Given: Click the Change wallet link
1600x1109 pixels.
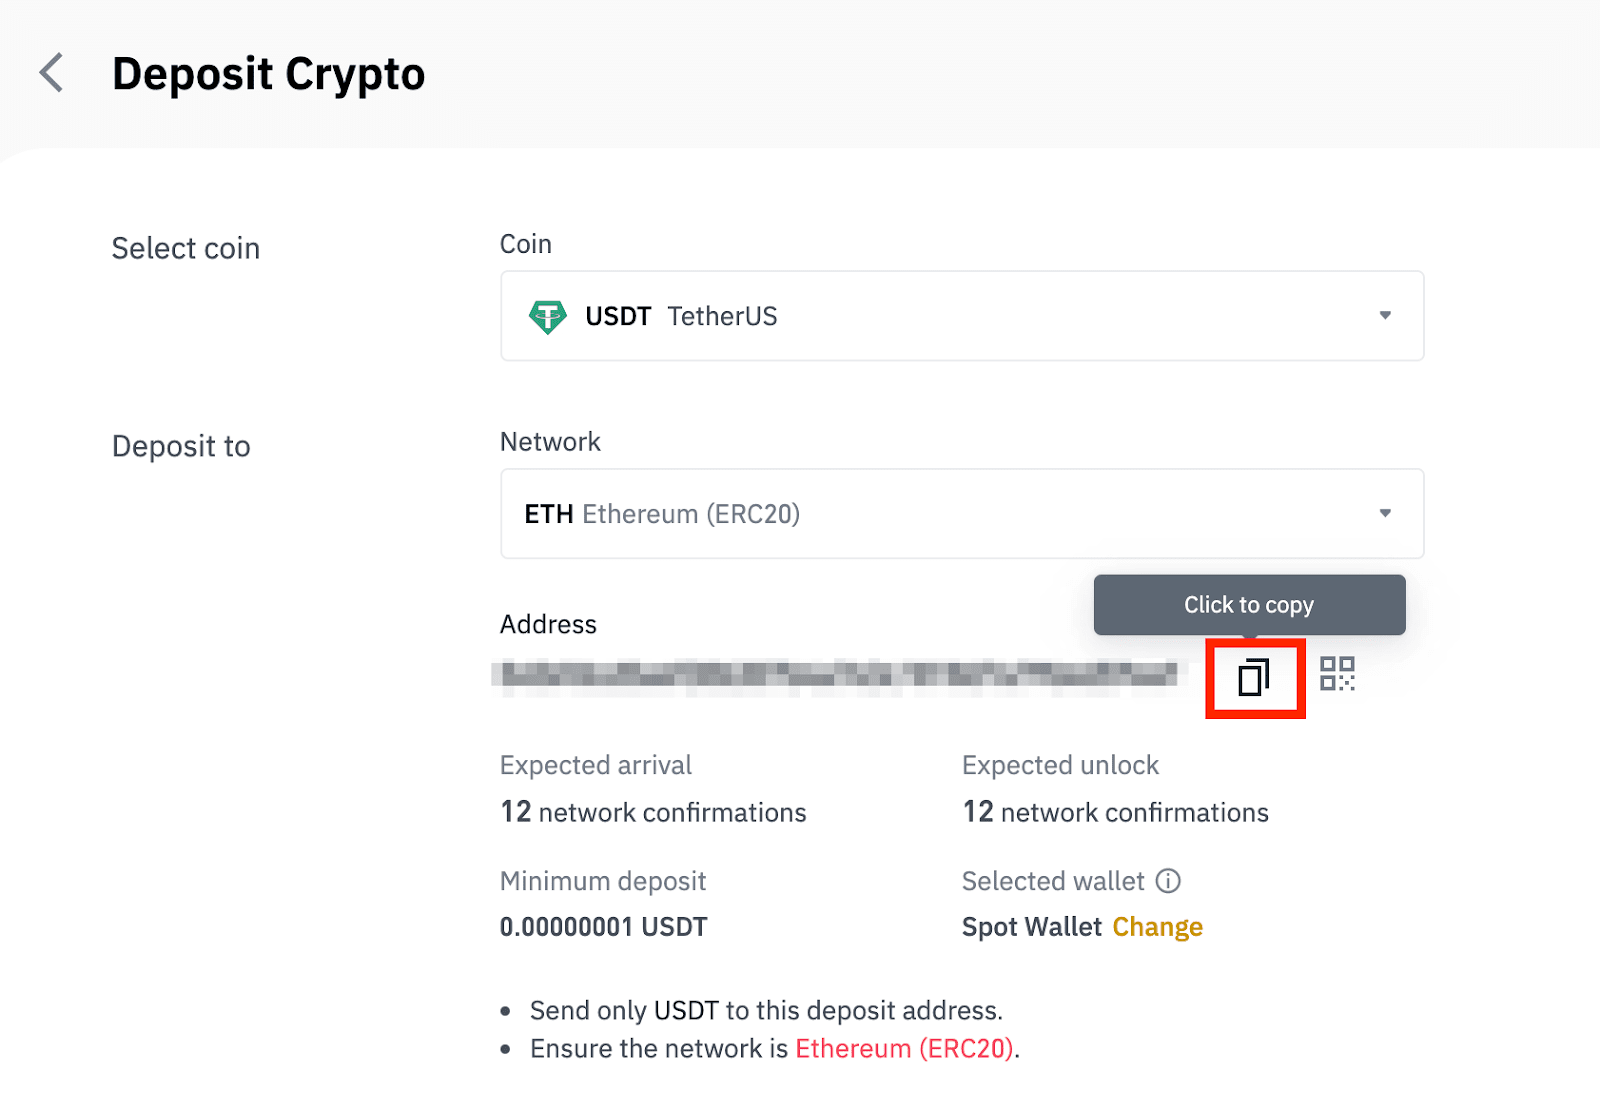Looking at the screenshot, I should (x=1157, y=927).
